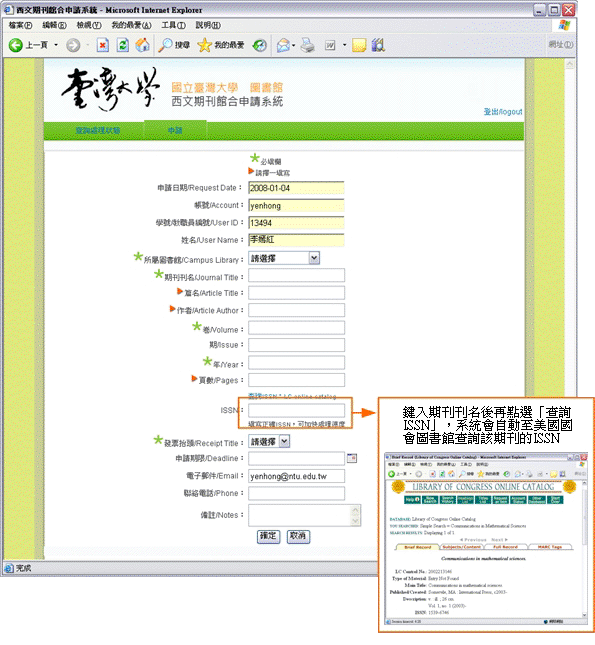Open the 檔案(F) menu

(x=21, y=25)
